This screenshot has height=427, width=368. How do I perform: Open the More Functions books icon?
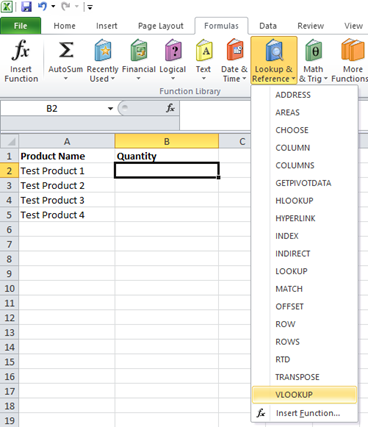353,50
